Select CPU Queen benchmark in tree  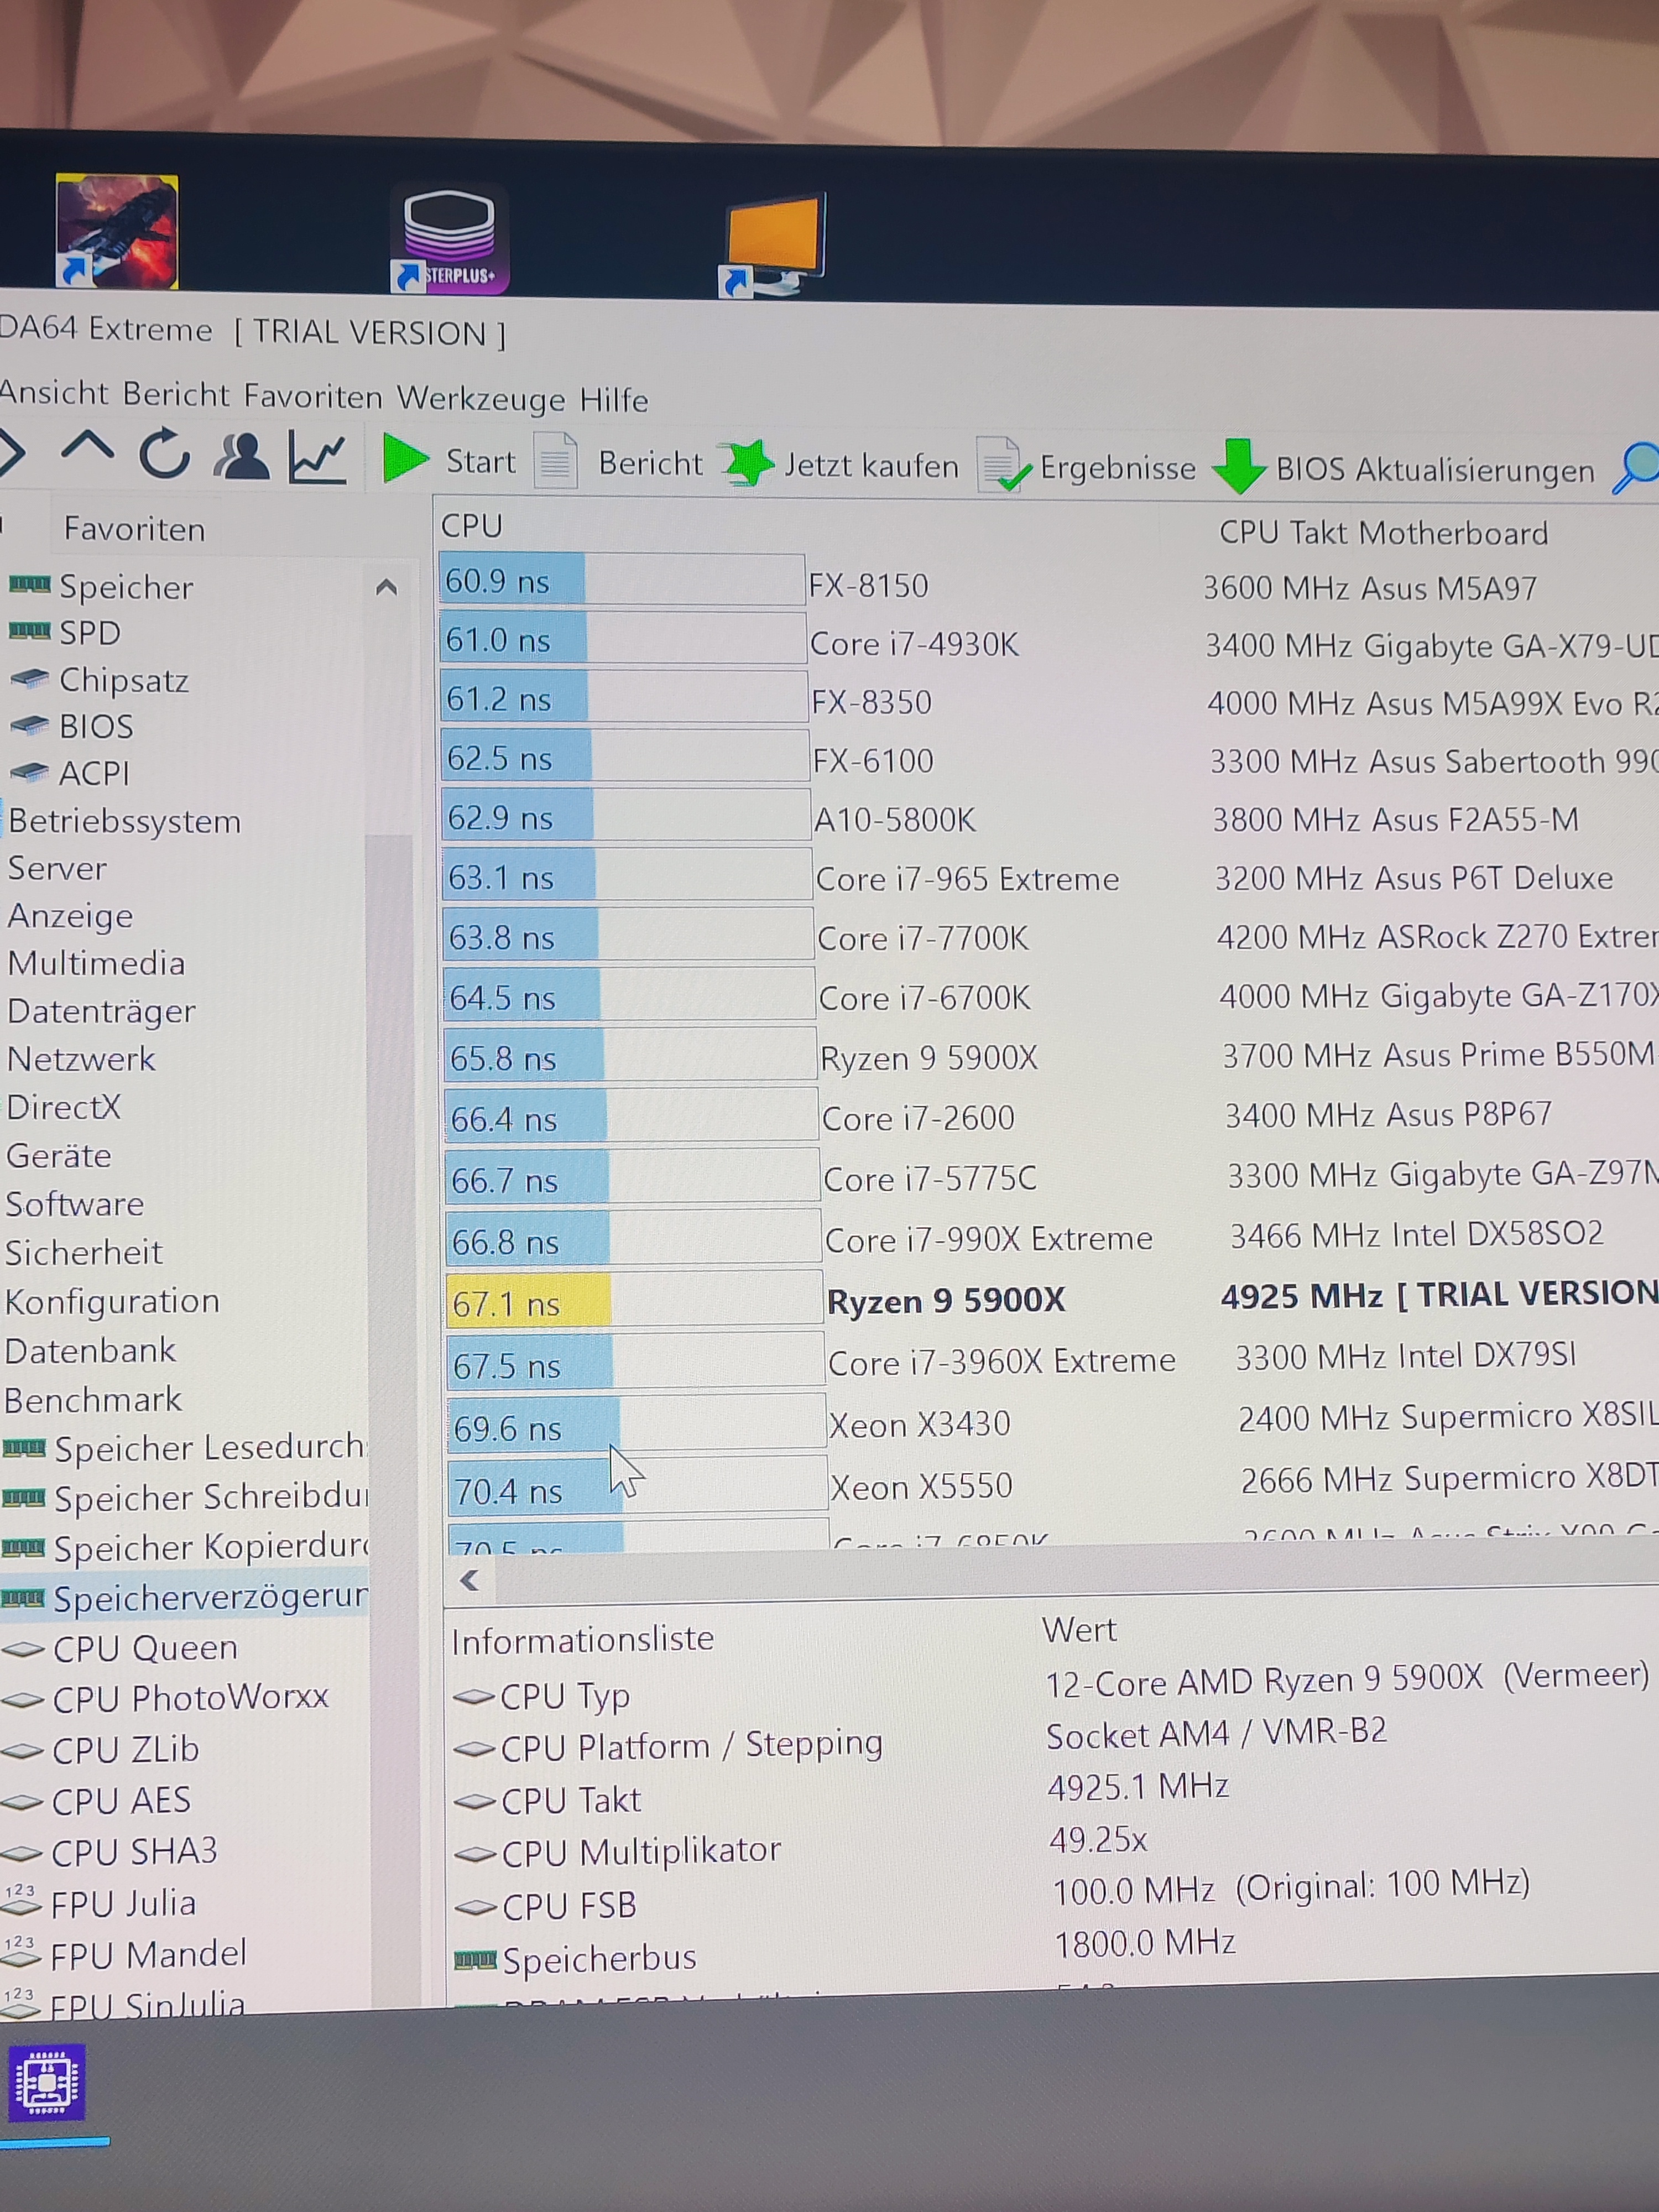click(144, 1648)
